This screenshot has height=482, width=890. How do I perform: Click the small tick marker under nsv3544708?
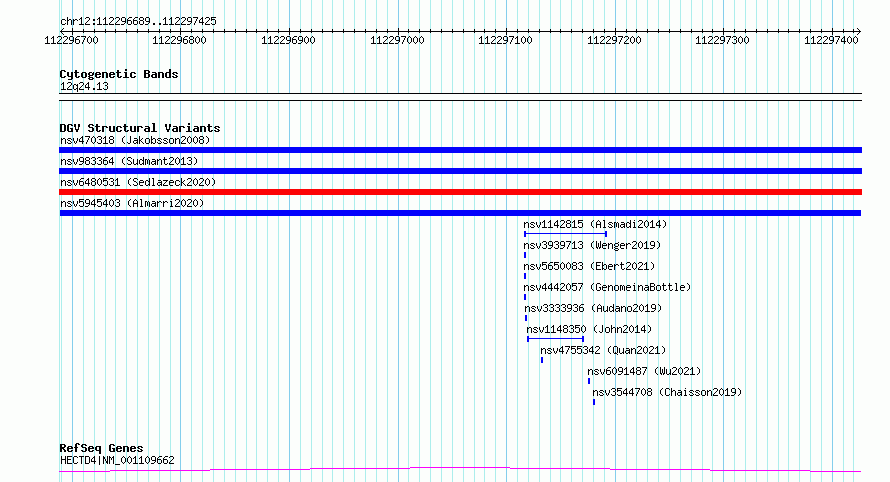[594, 402]
